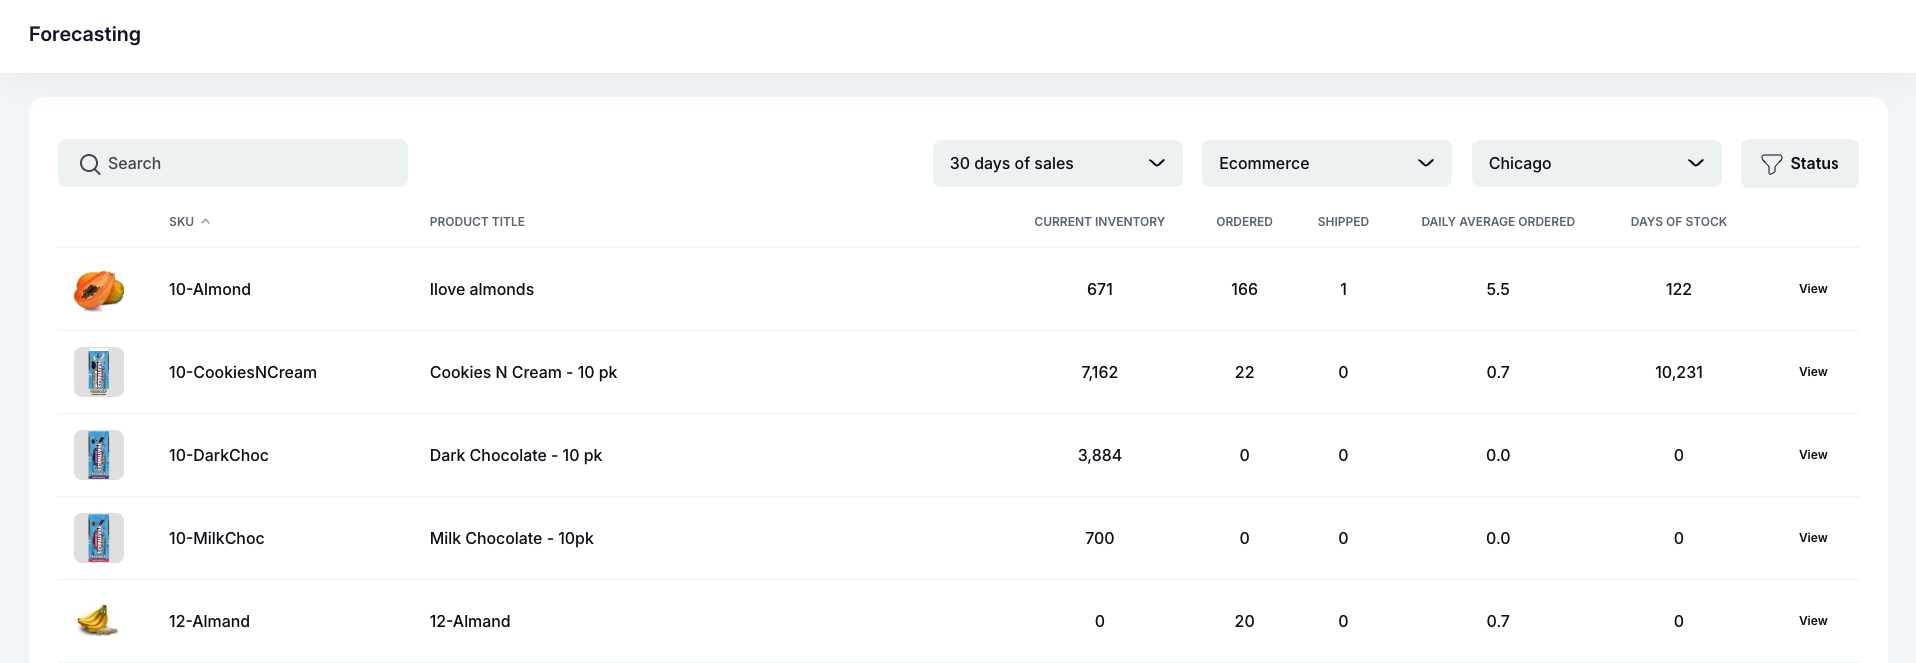Expand the 30 days of sales dropdown

pos(1057,163)
